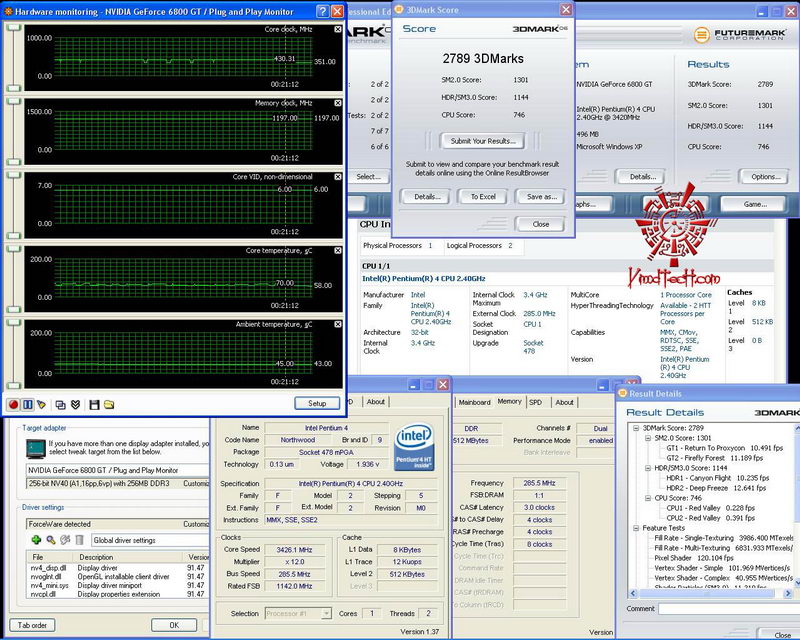Click the yellow marker icon next to pause
The height and width of the screenshot is (640, 800).
point(41,405)
